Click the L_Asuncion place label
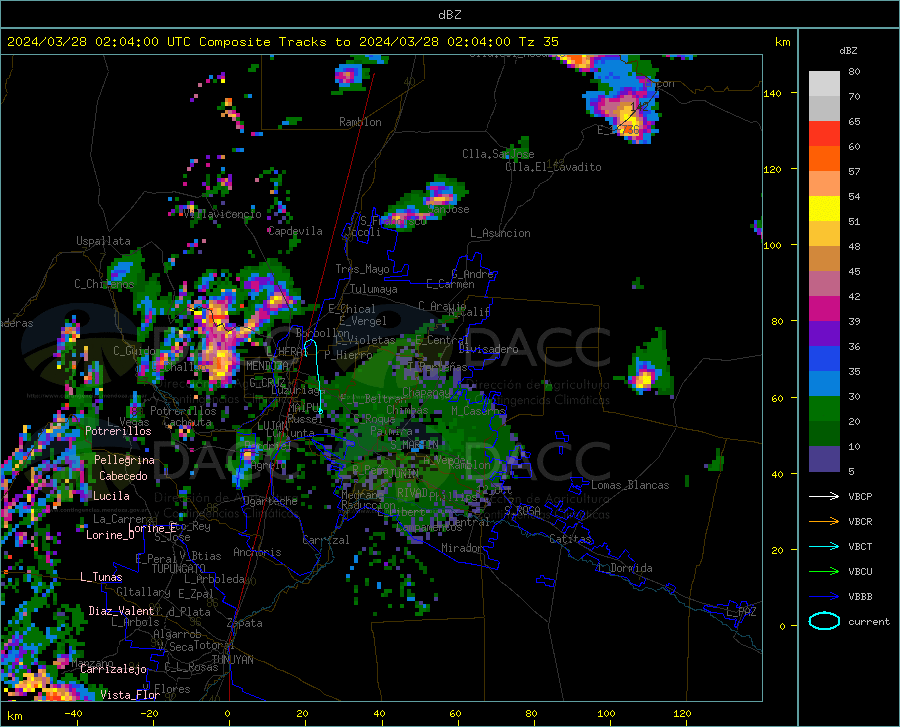 pos(500,233)
